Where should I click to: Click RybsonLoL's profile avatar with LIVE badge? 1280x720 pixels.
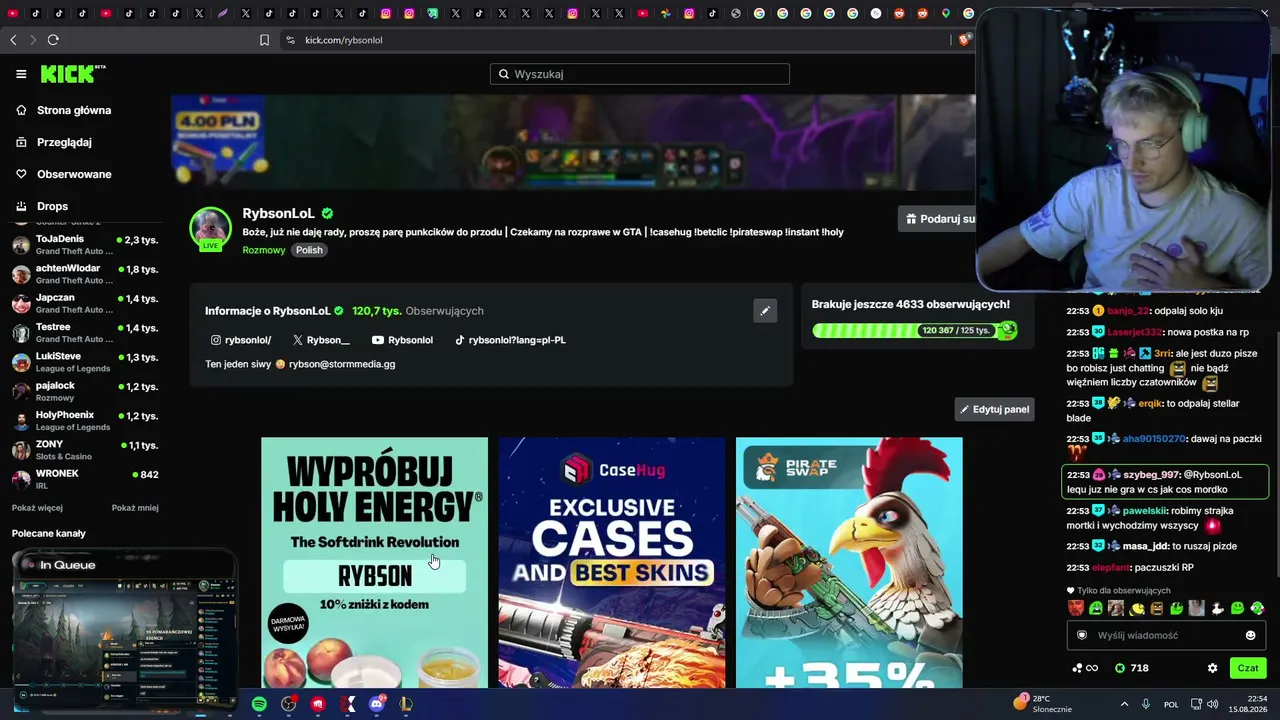210,229
